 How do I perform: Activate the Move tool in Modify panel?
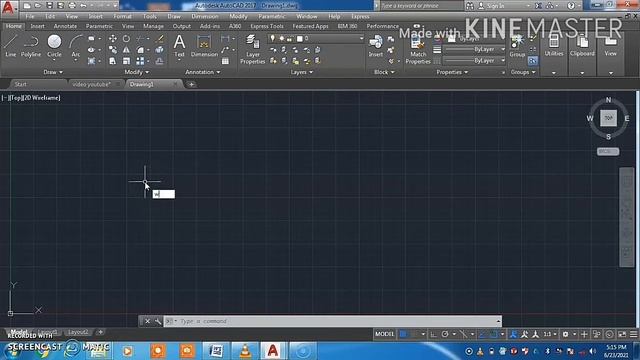pyautogui.click(x=113, y=38)
